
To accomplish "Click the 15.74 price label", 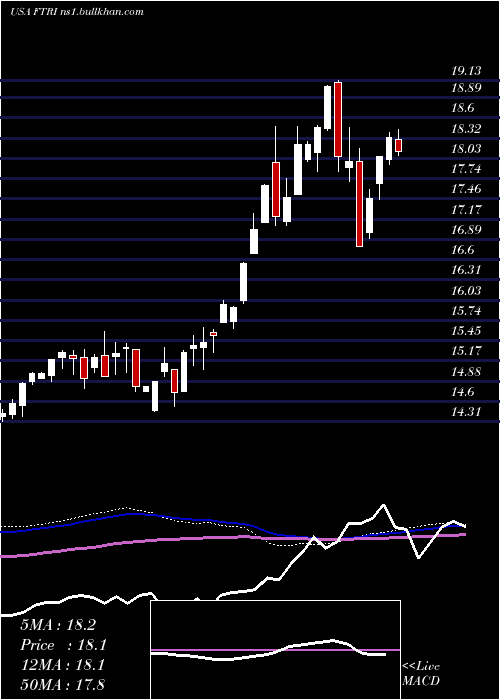I will pos(466,311).
